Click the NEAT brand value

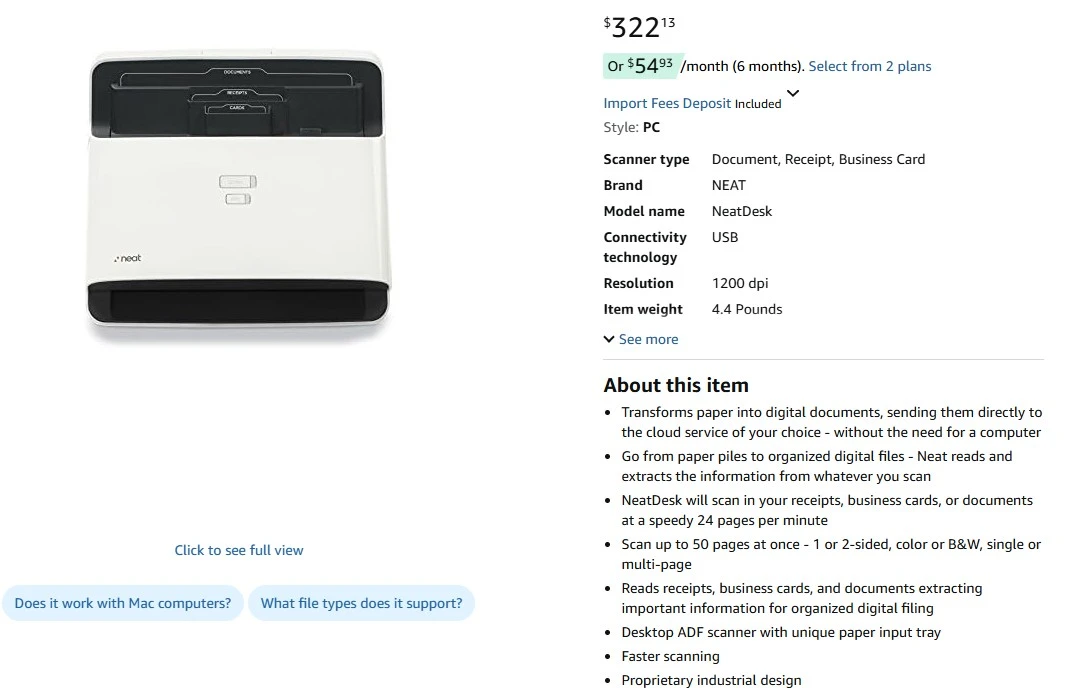[x=729, y=185]
